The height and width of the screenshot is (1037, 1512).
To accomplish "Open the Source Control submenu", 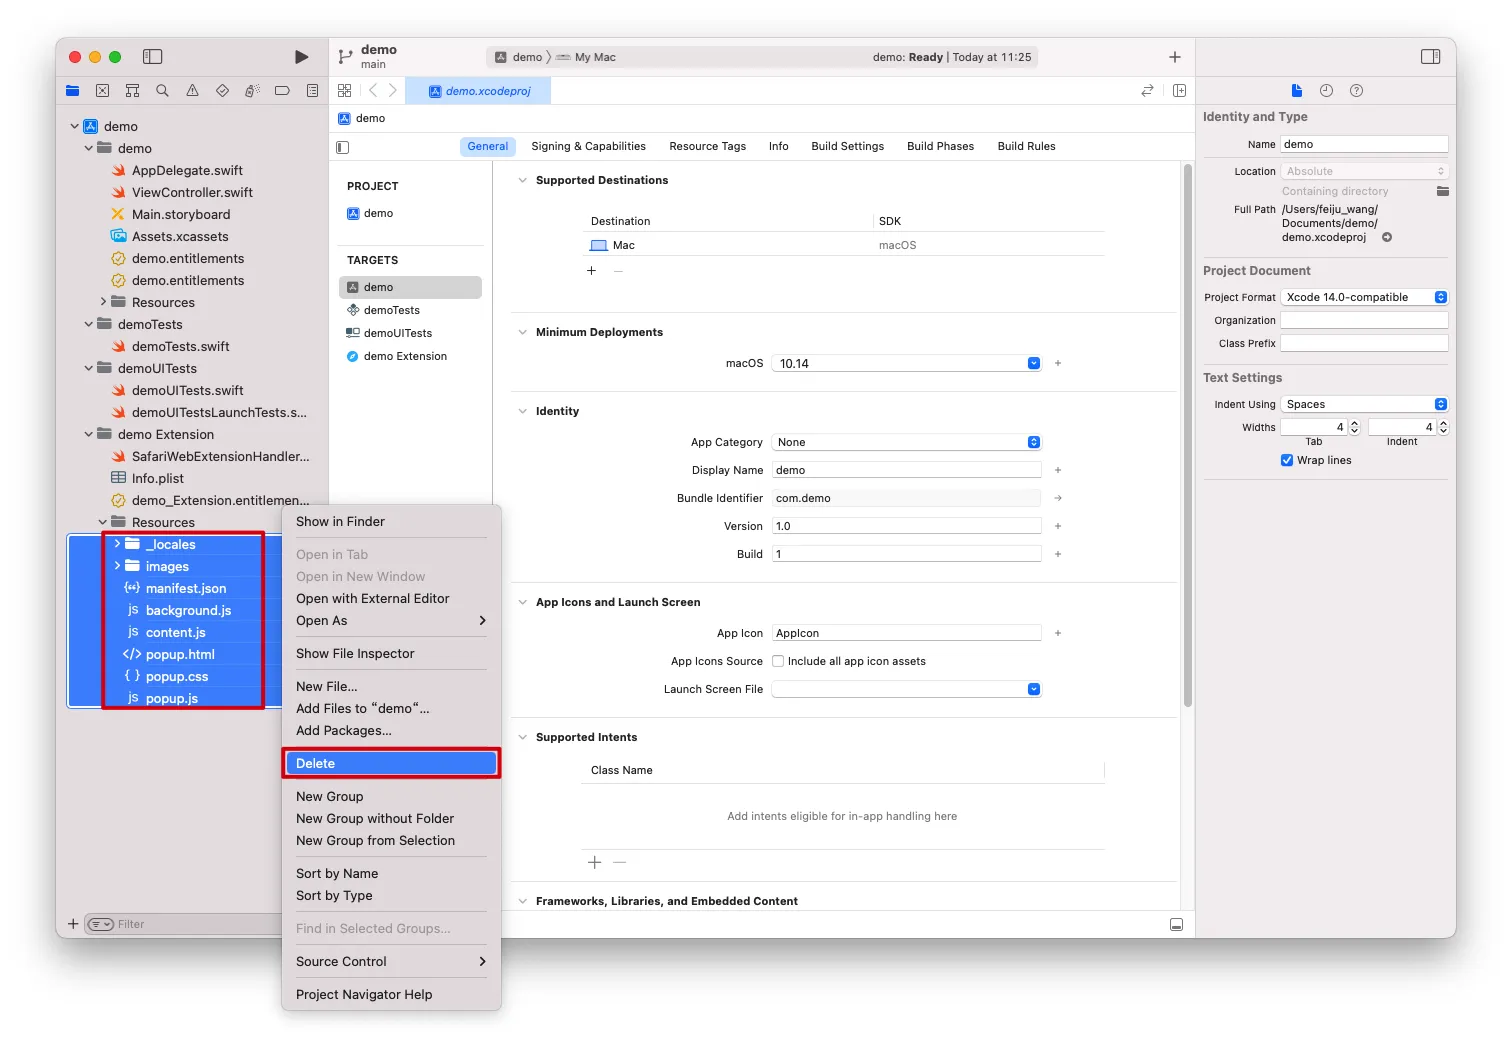I will (x=391, y=962).
